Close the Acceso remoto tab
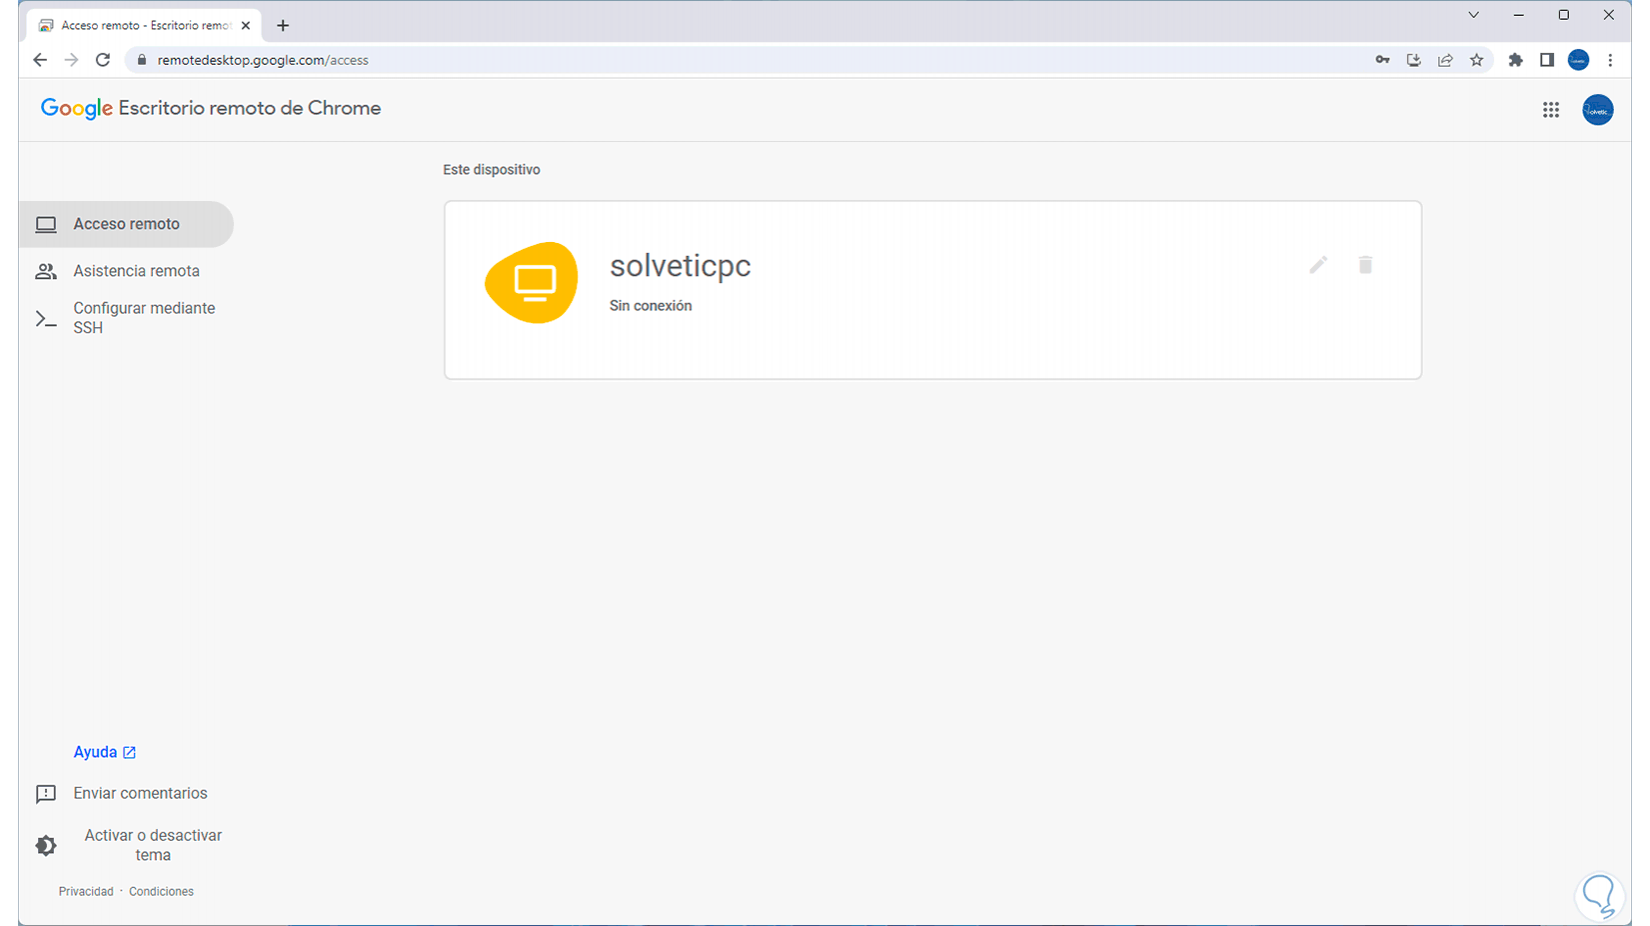1650x926 pixels. pos(246,26)
